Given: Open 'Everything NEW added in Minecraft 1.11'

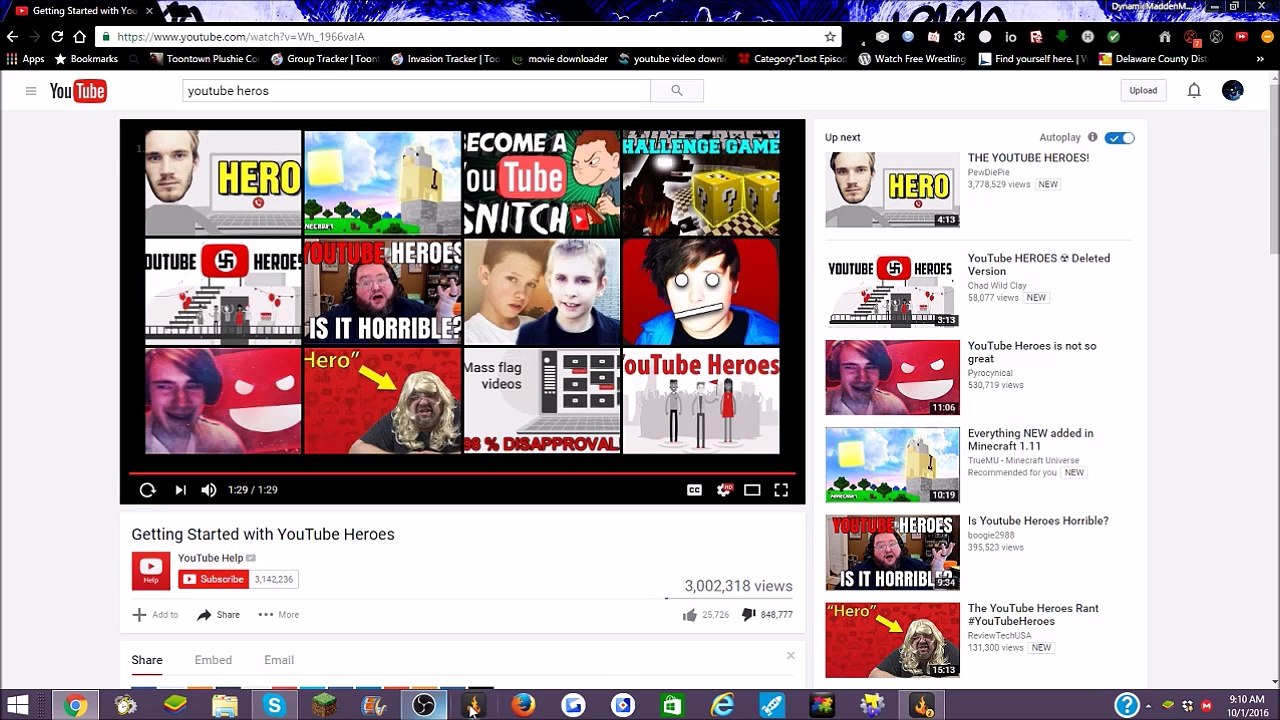Looking at the screenshot, I should (x=1030, y=440).
